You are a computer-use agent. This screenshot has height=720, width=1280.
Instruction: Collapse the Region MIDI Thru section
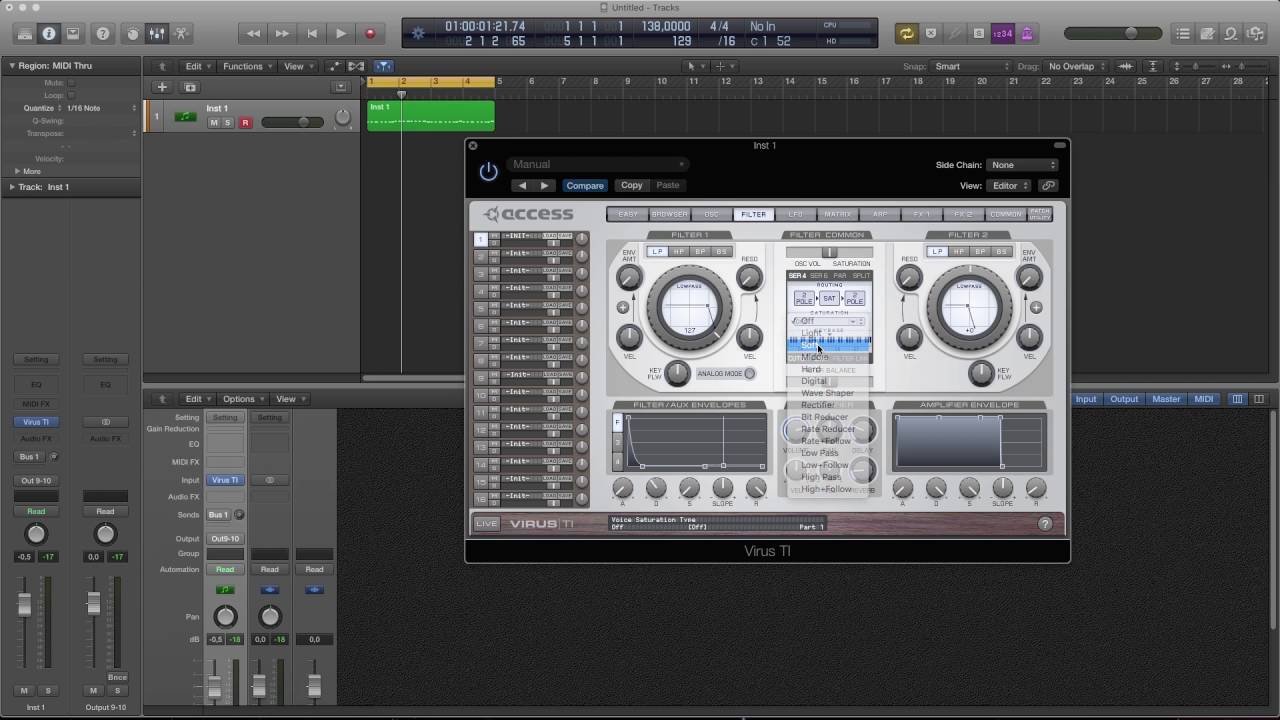point(12,66)
